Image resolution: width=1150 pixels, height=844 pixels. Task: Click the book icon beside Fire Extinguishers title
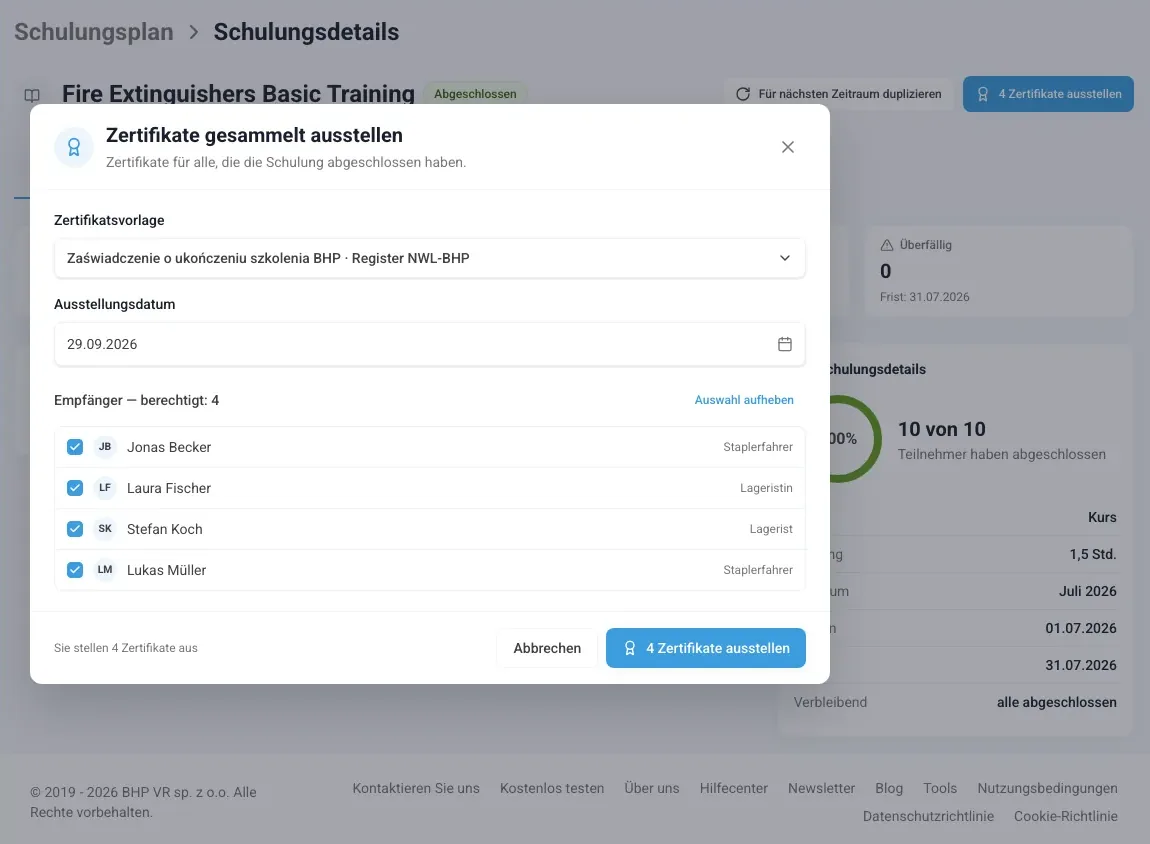[32, 95]
